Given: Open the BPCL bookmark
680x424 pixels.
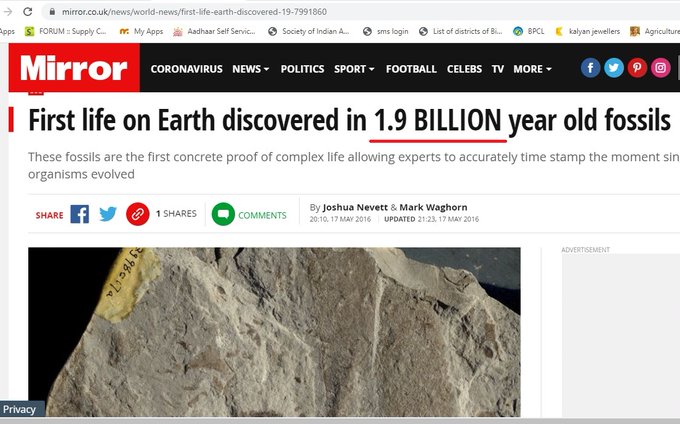Looking at the screenshot, I should [529, 31].
